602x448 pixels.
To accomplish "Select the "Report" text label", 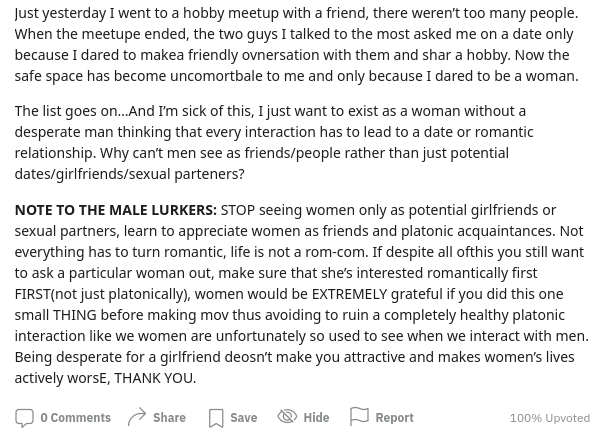I will tap(394, 418).
